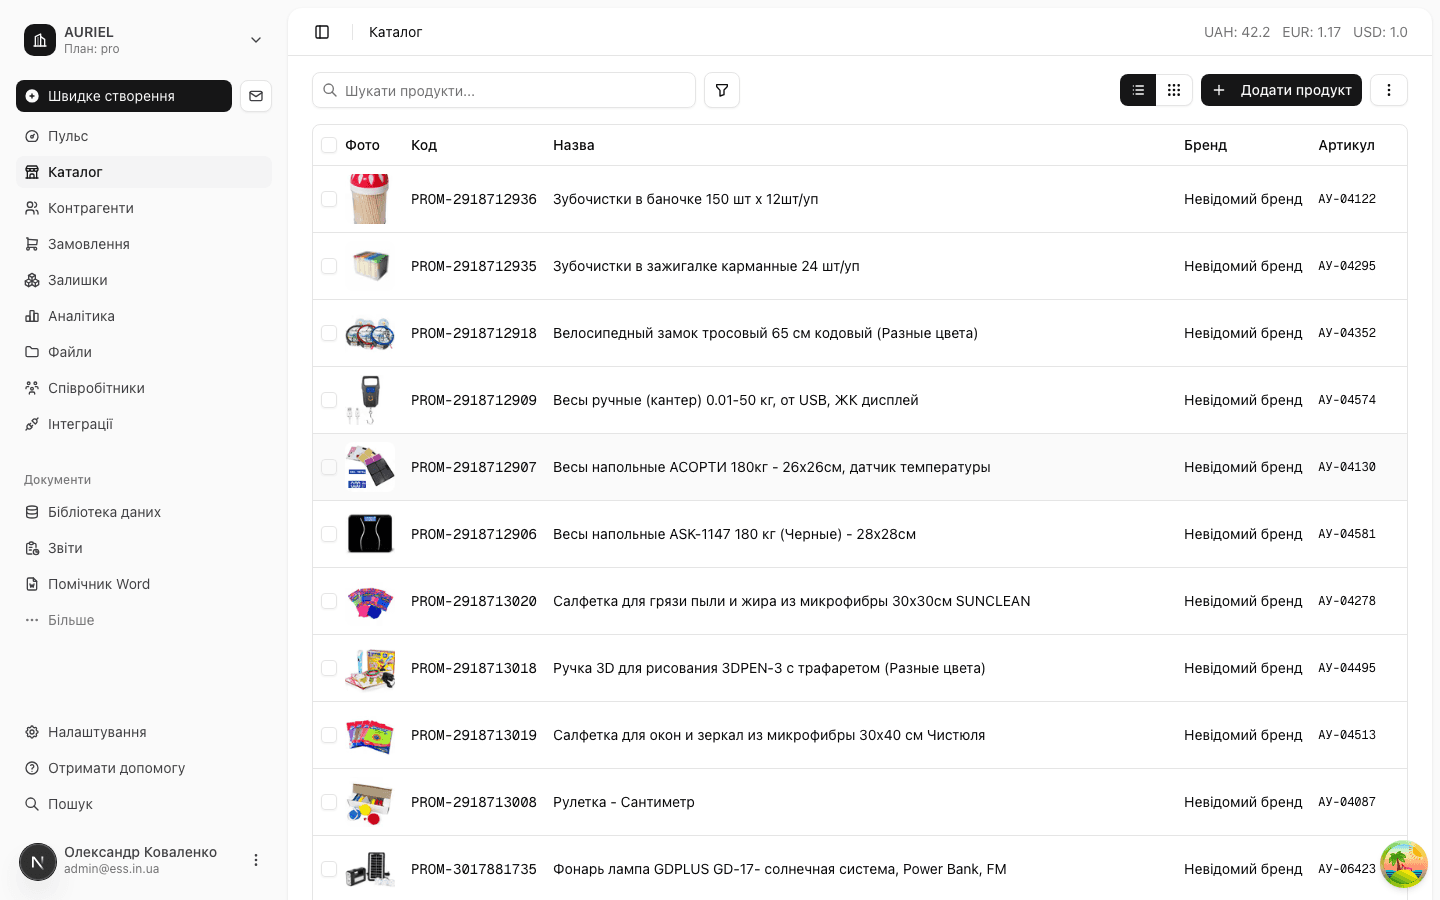Tick the checkbox for PROM-2918712906 row

(x=329, y=534)
